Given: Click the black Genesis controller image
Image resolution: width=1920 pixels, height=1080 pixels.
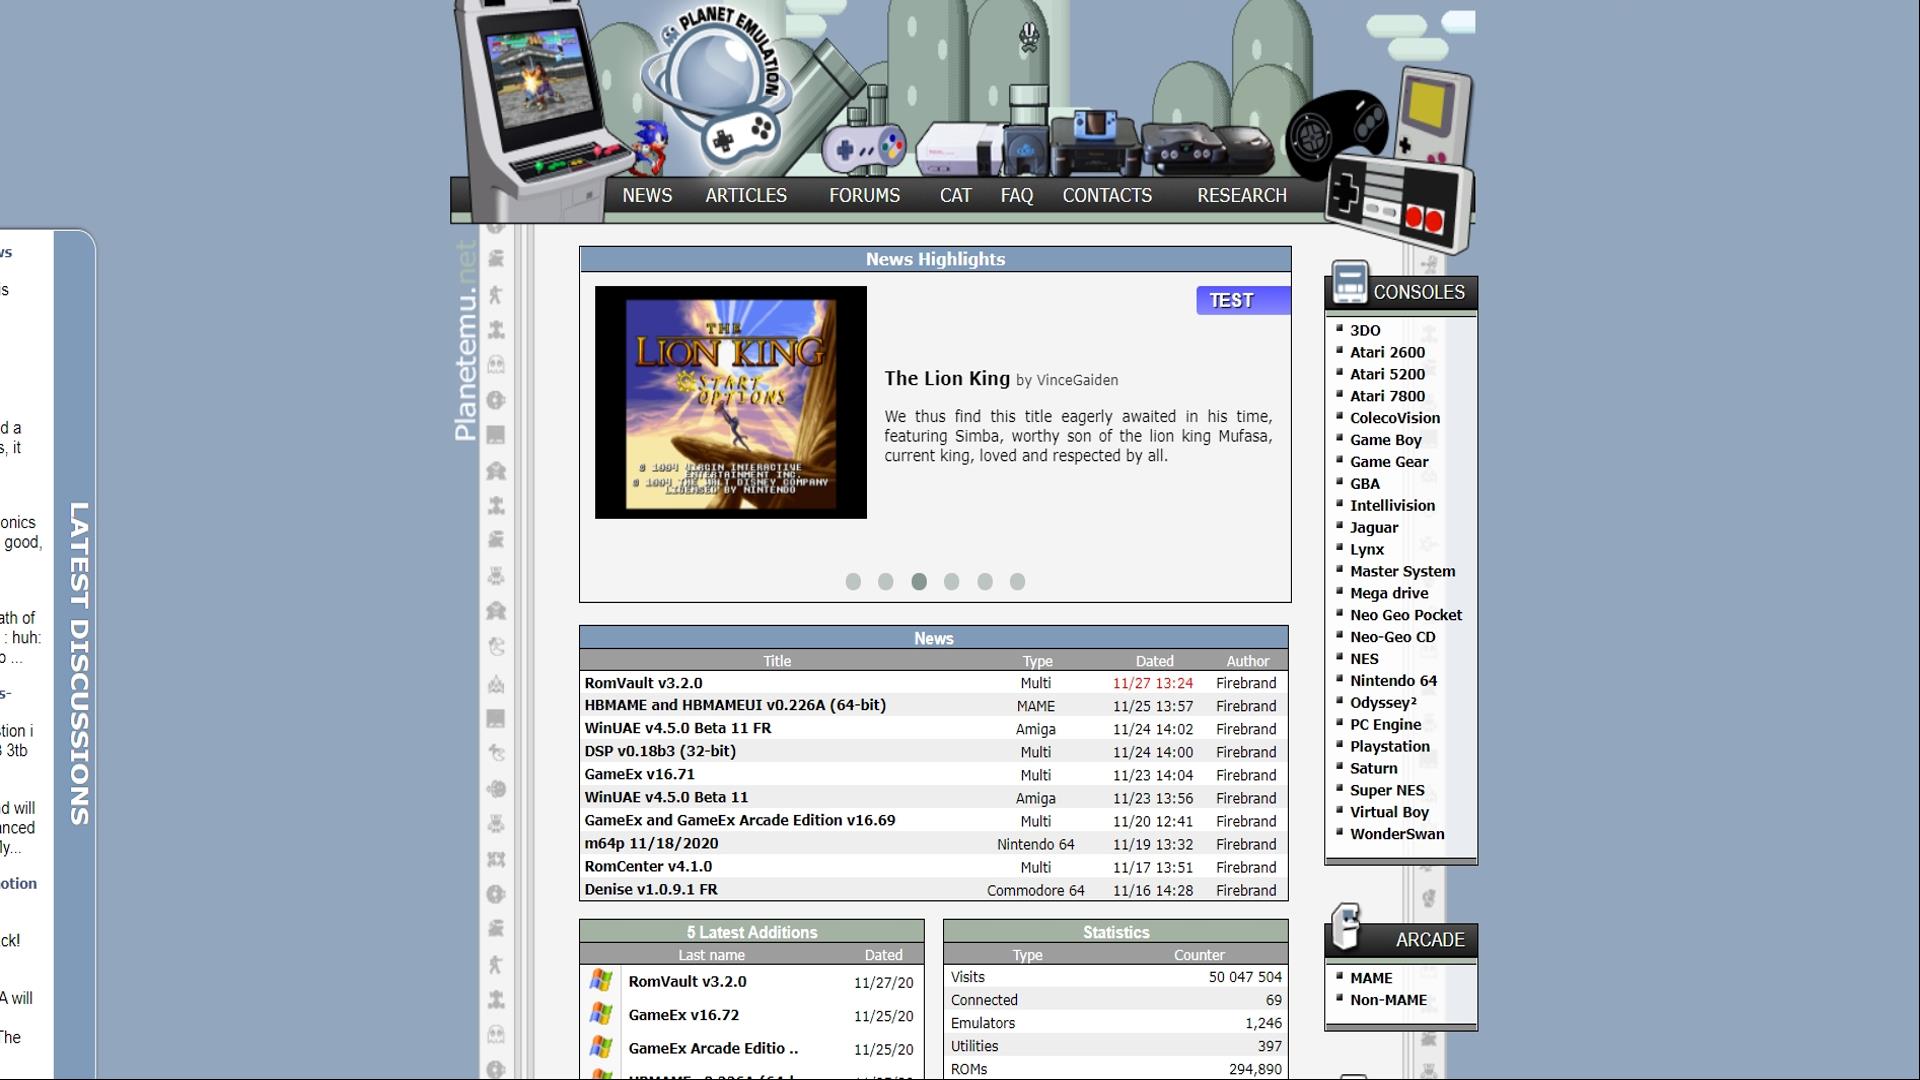Looking at the screenshot, I should click(1335, 133).
